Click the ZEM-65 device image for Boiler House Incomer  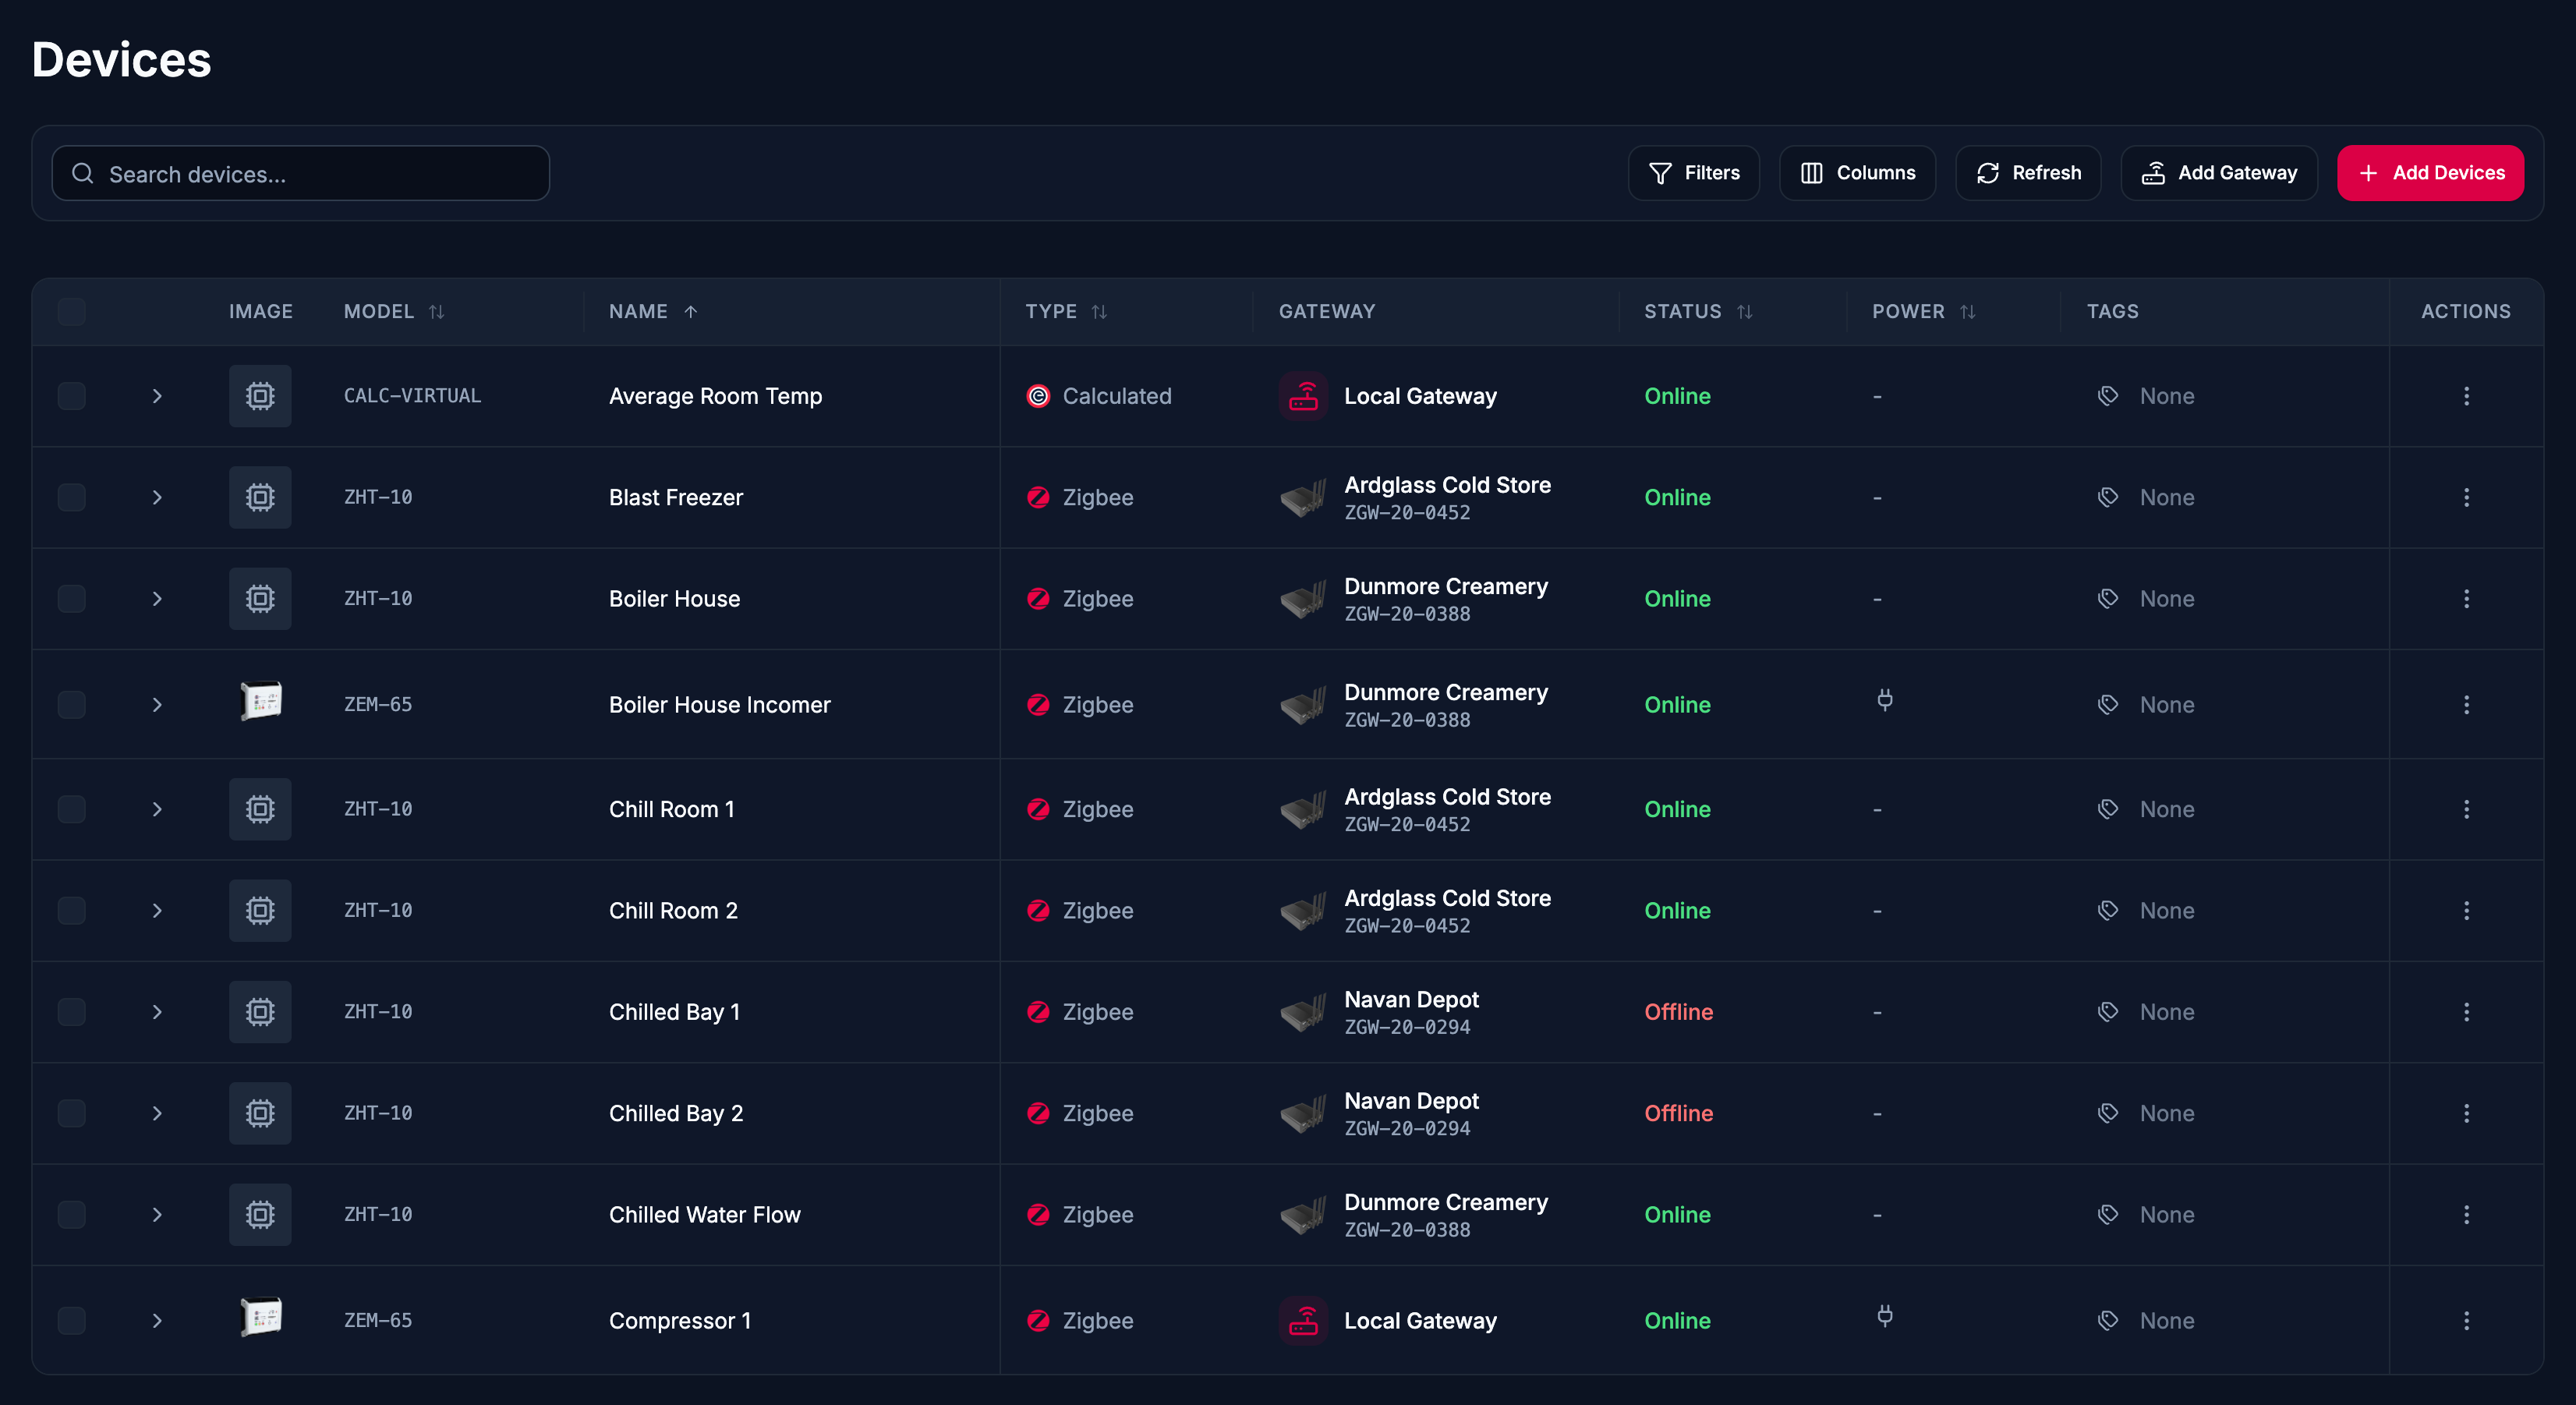point(261,702)
